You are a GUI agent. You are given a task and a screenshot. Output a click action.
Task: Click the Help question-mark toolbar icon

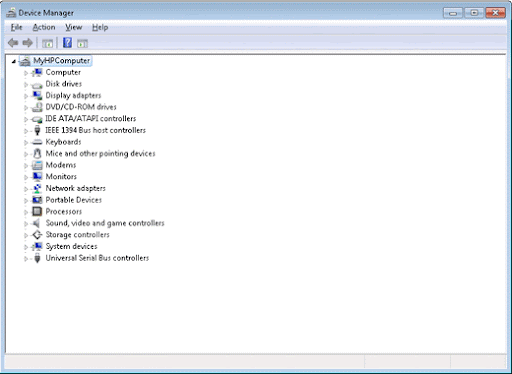[67, 43]
